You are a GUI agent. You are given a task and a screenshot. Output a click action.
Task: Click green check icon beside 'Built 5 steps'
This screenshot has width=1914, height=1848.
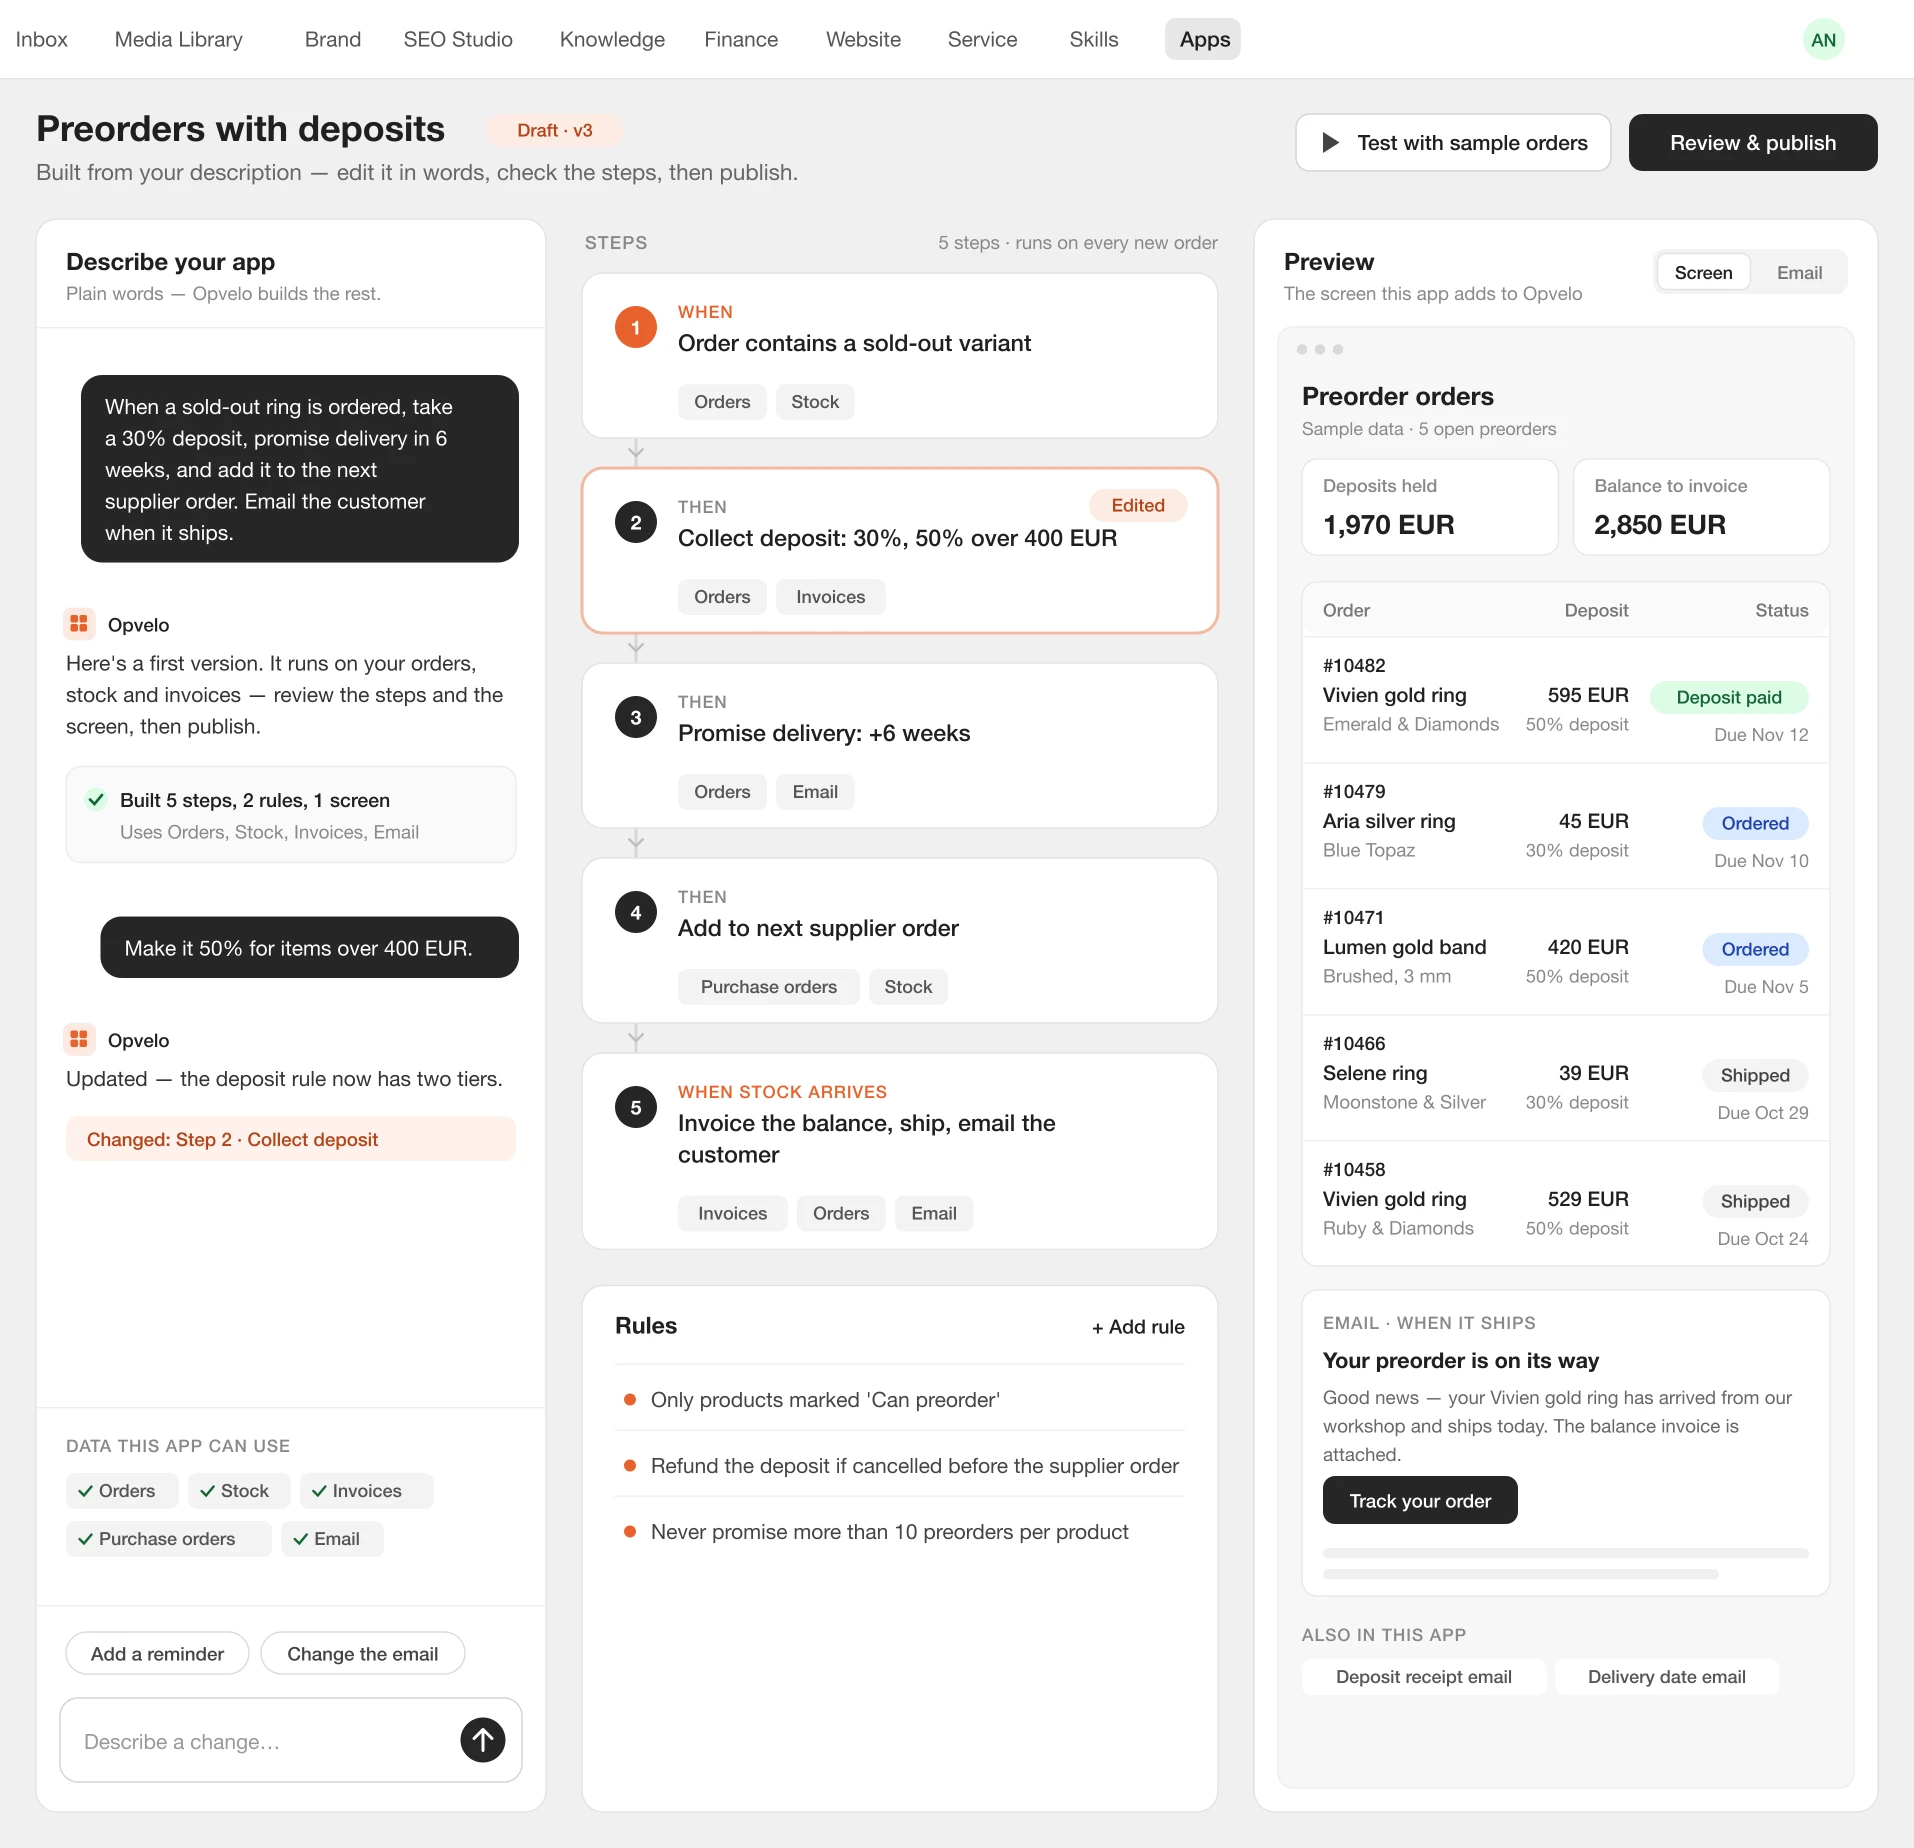point(96,799)
